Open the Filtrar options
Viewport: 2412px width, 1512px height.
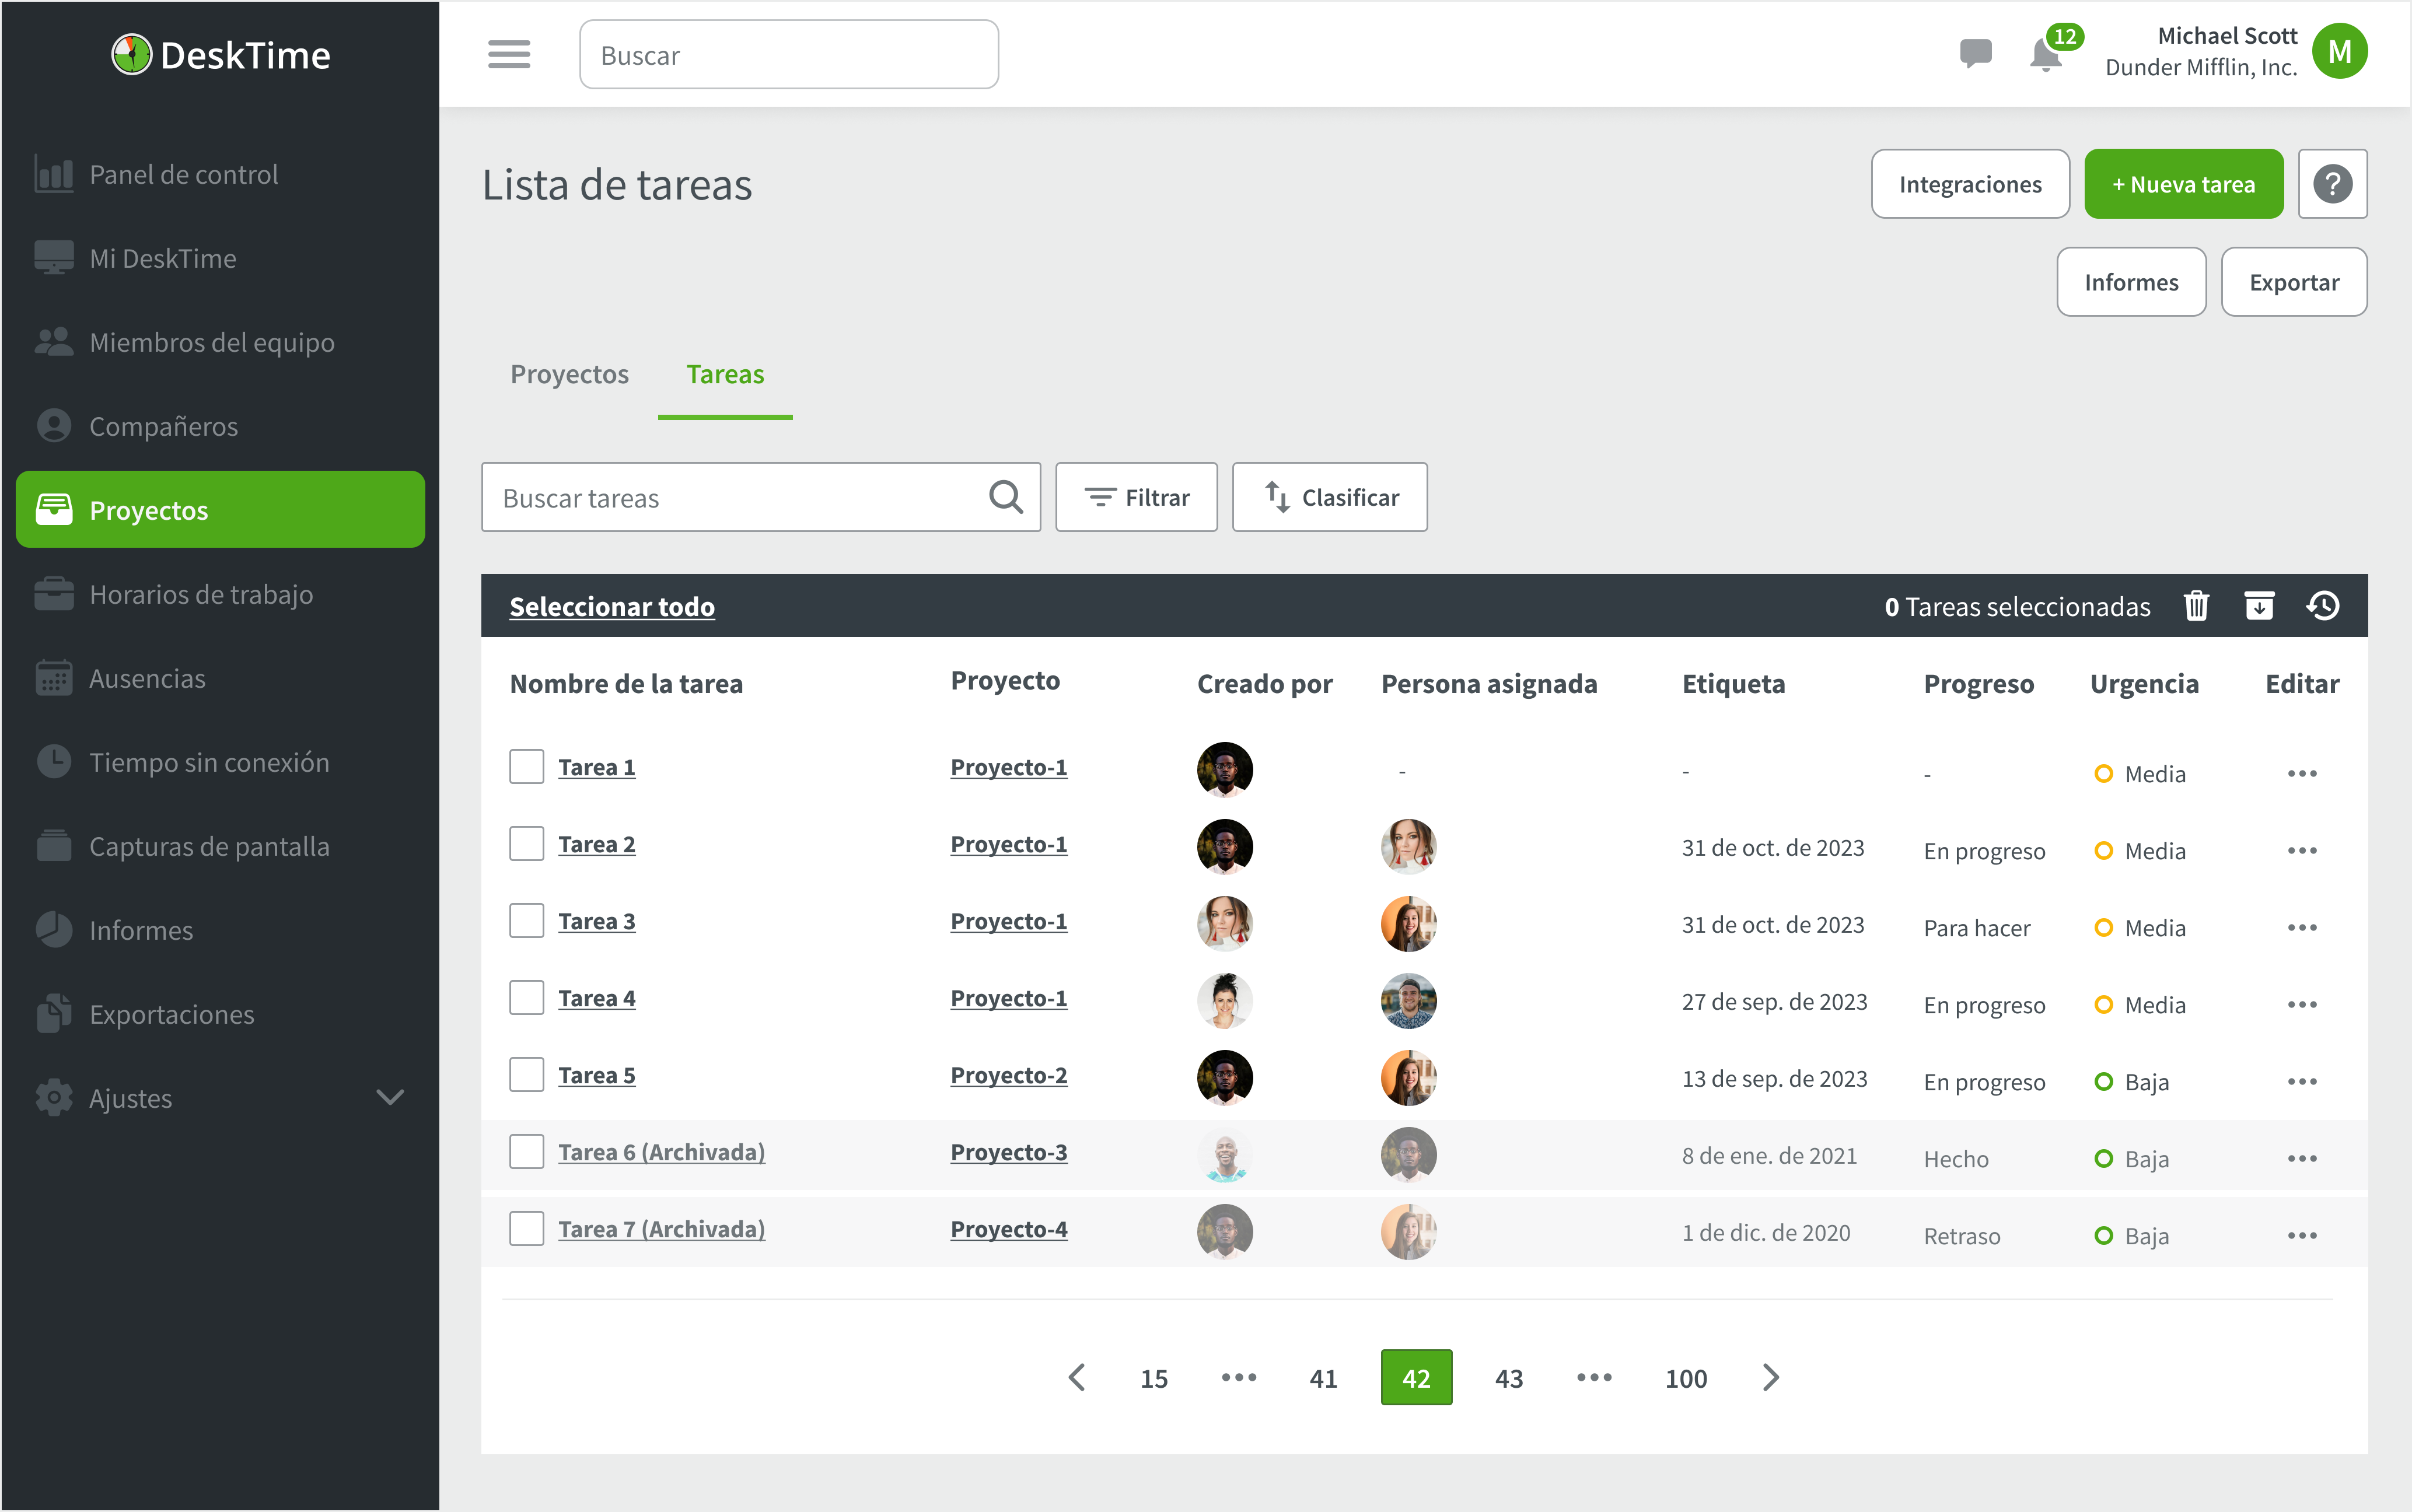[1136, 497]
